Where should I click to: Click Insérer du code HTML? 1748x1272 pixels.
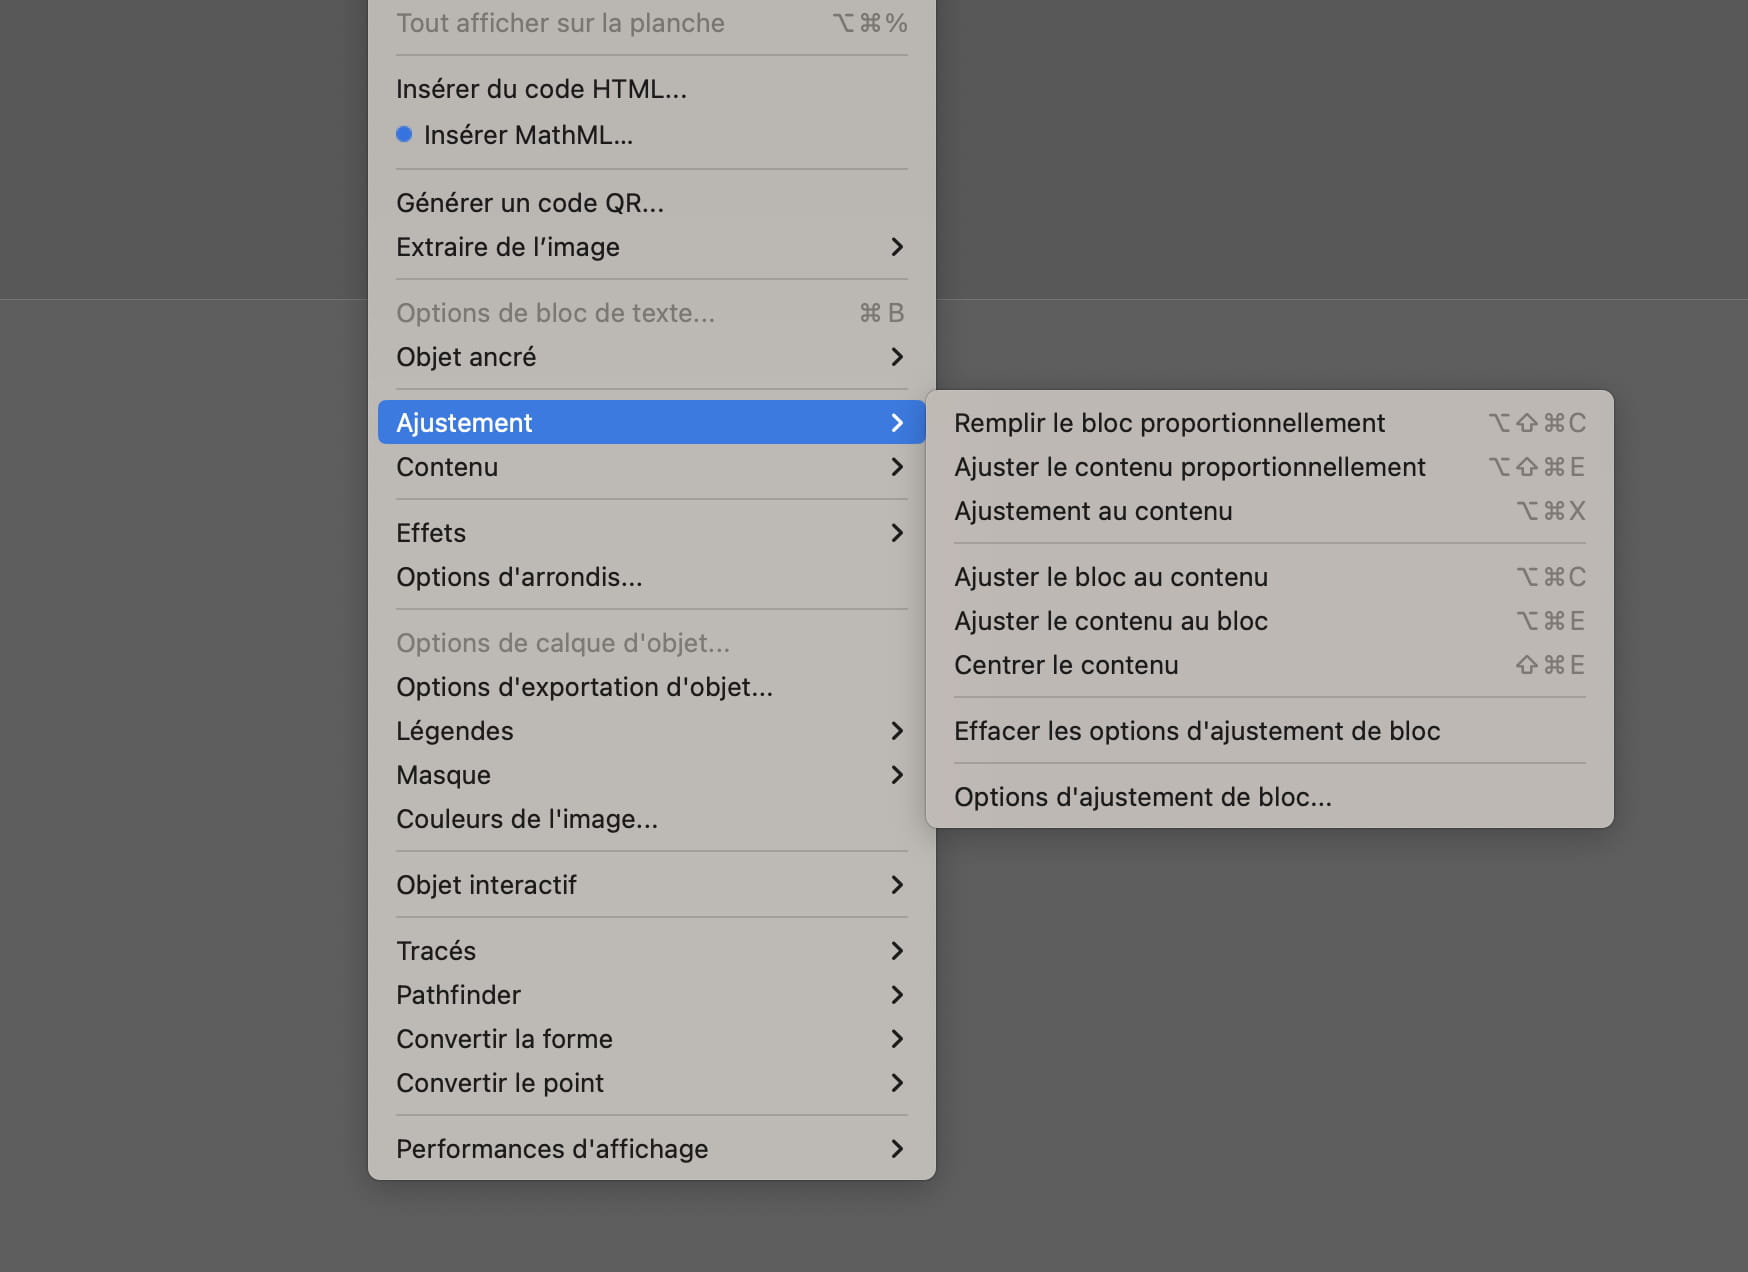541,89
